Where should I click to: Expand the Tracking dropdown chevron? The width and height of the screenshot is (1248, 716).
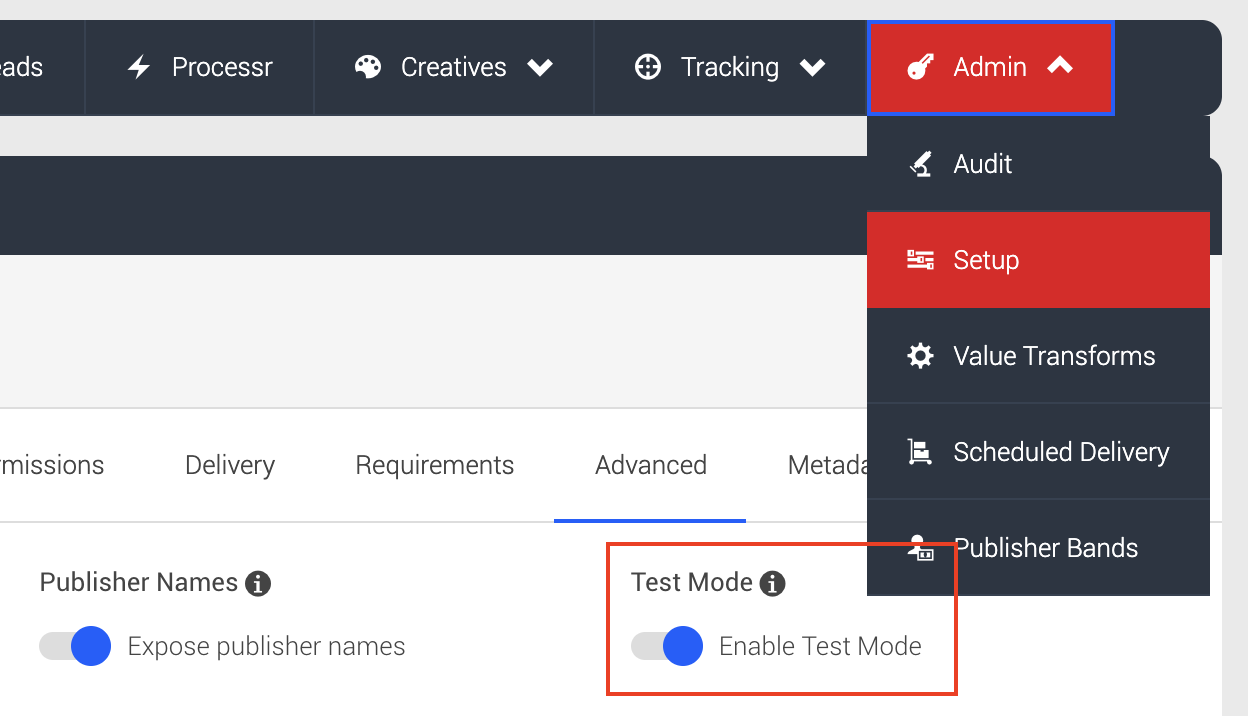point(812,67)
